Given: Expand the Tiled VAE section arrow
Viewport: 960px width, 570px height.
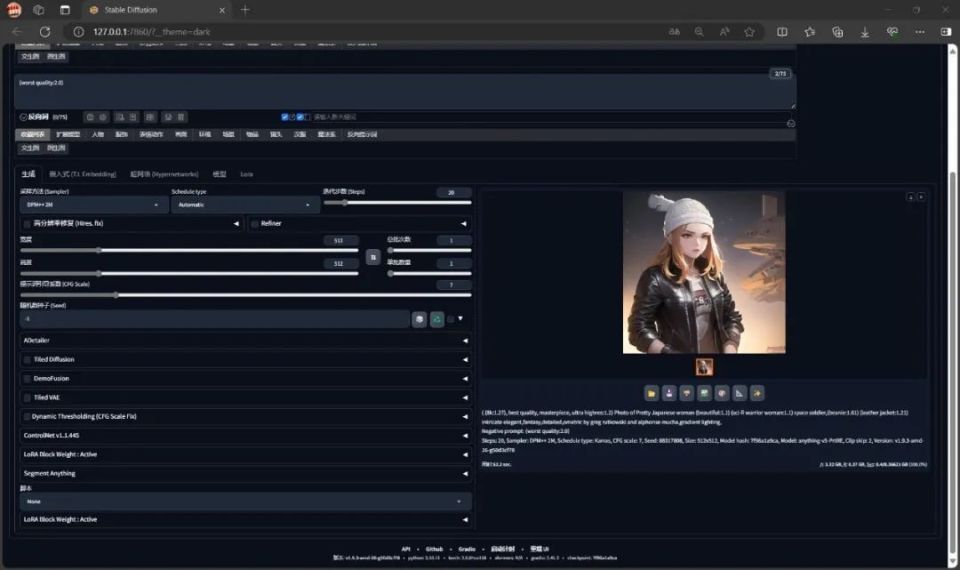Looking at the screenshot, I should (x=465, y=398).
